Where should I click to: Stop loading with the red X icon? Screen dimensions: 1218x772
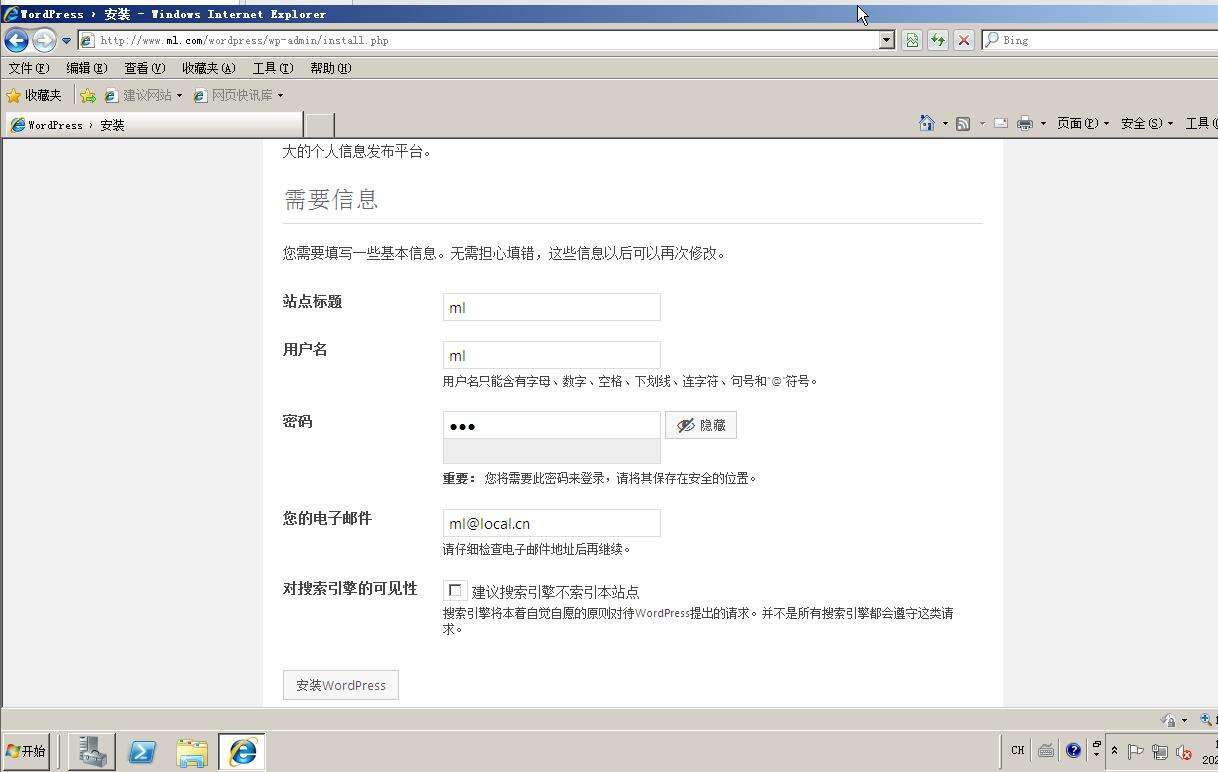pyautogui.click(x=964, y=40)
